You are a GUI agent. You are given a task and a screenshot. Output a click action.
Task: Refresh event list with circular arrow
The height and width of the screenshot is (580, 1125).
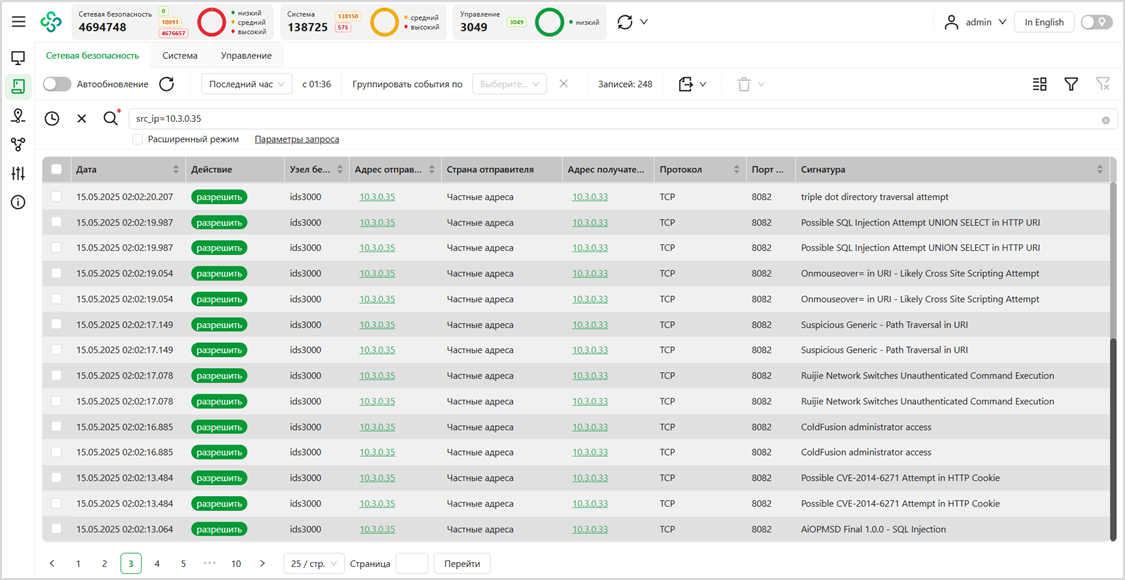167,84
